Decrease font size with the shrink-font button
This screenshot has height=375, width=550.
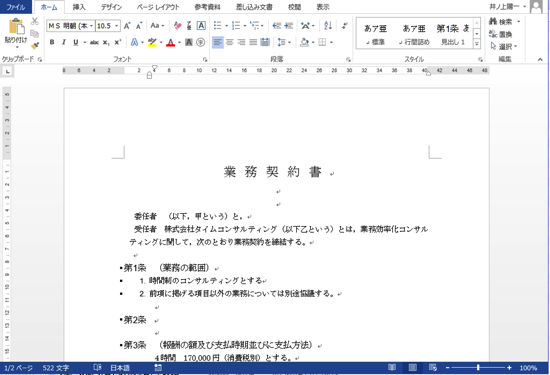pyautogui.click(x=139, y=26)
